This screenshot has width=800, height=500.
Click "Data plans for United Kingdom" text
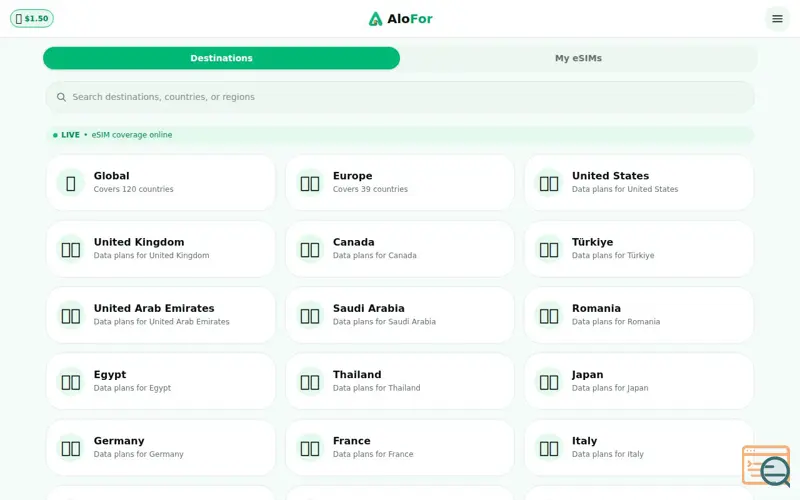pos(152,256)
